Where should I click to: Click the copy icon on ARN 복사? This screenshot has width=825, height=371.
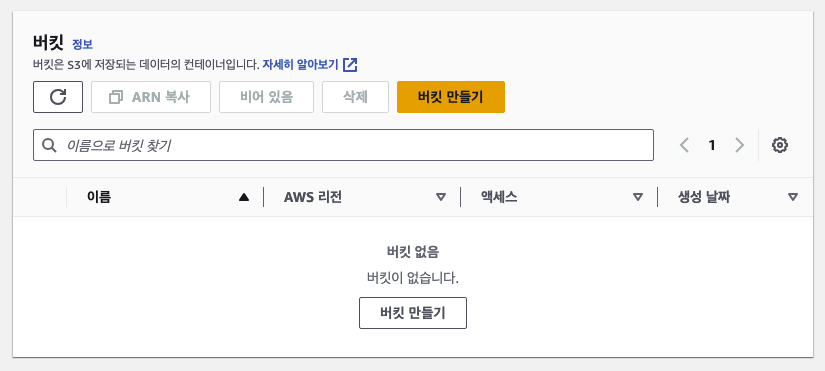(x=116, y=97)
